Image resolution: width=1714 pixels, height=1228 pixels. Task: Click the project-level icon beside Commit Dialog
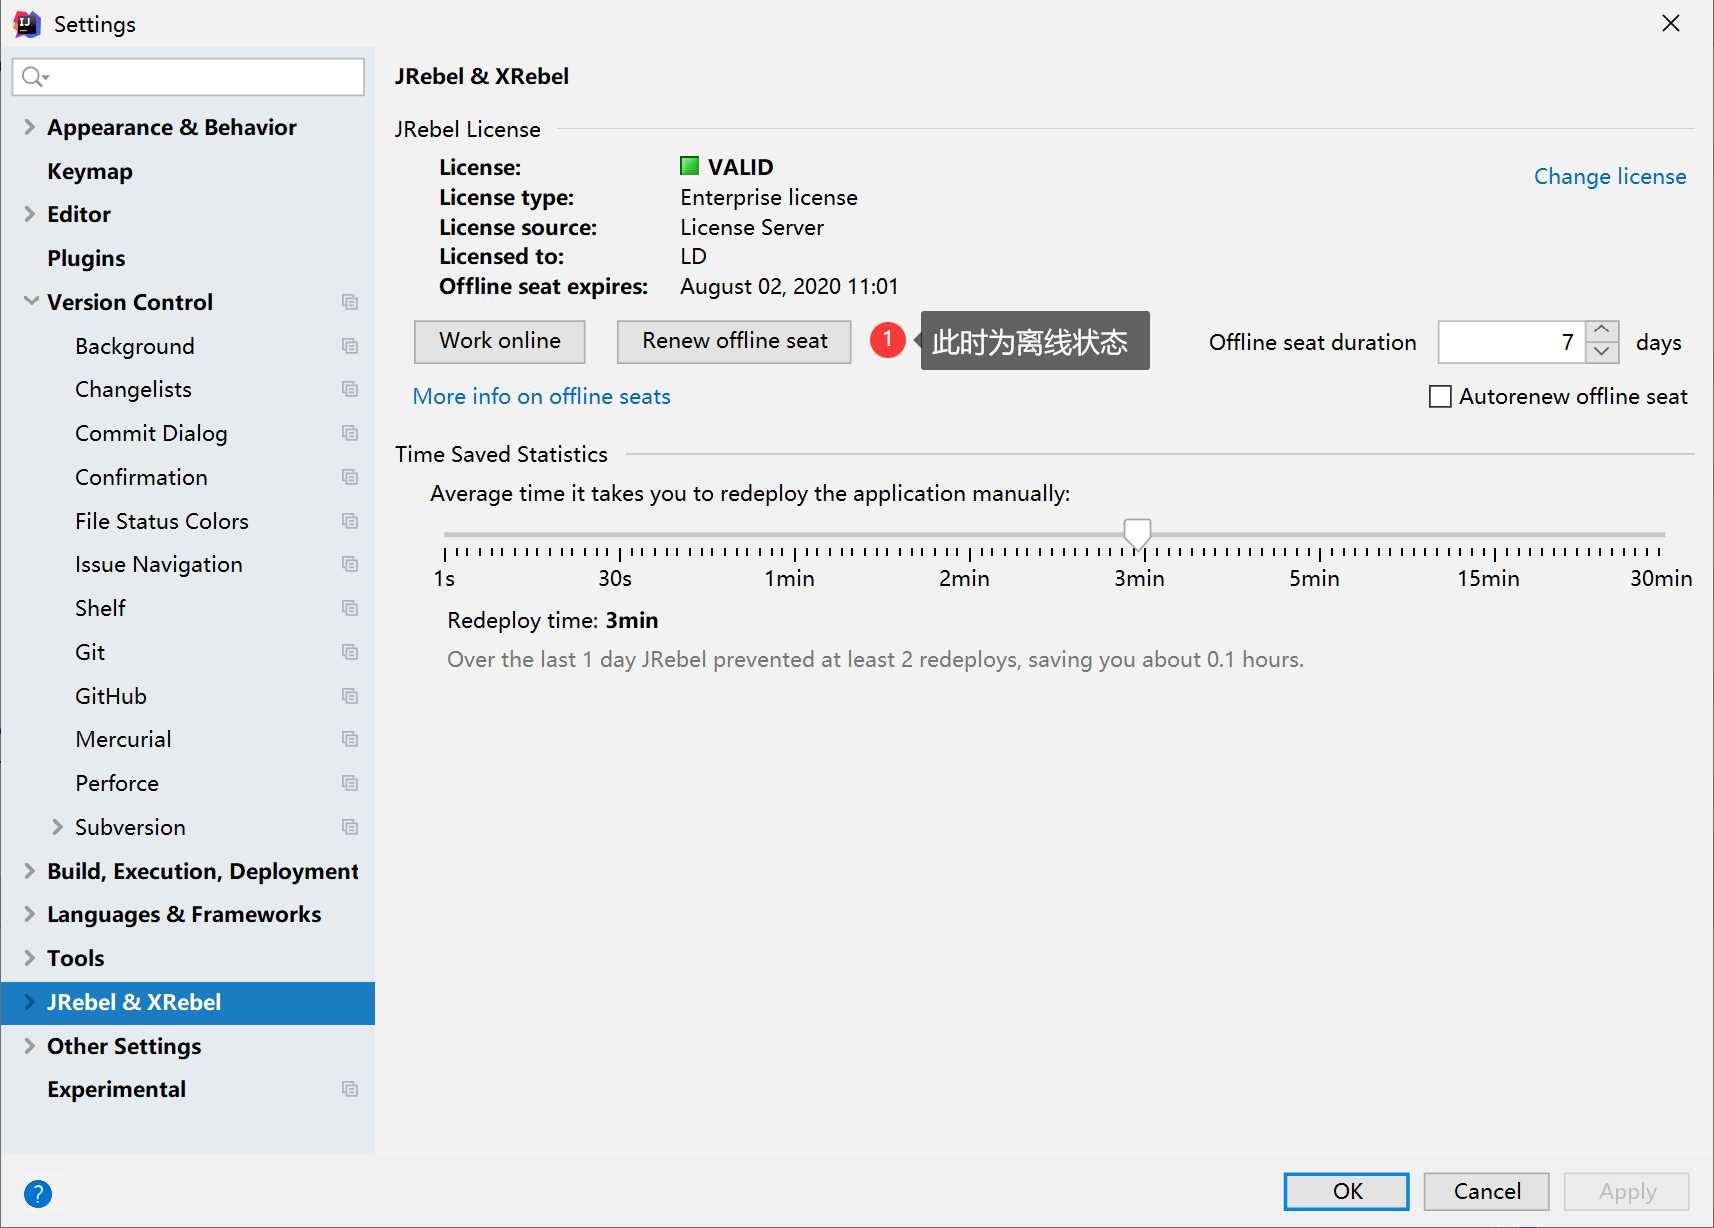point(350,433)
